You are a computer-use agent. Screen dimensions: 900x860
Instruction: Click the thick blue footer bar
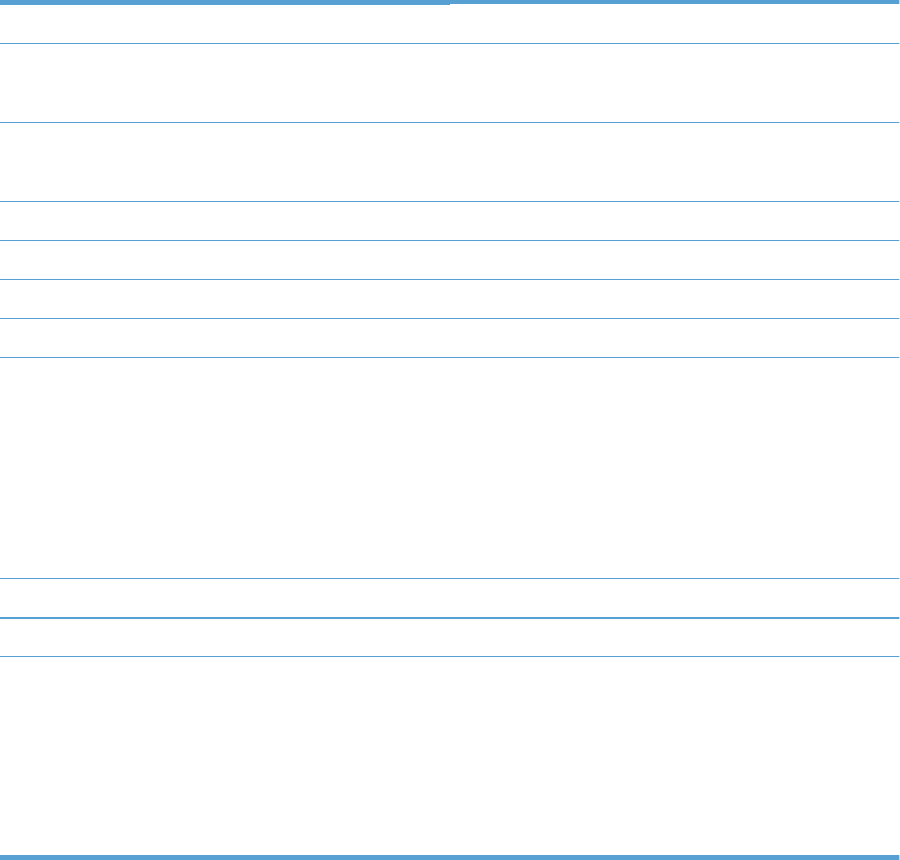click(x=449, y=857)
